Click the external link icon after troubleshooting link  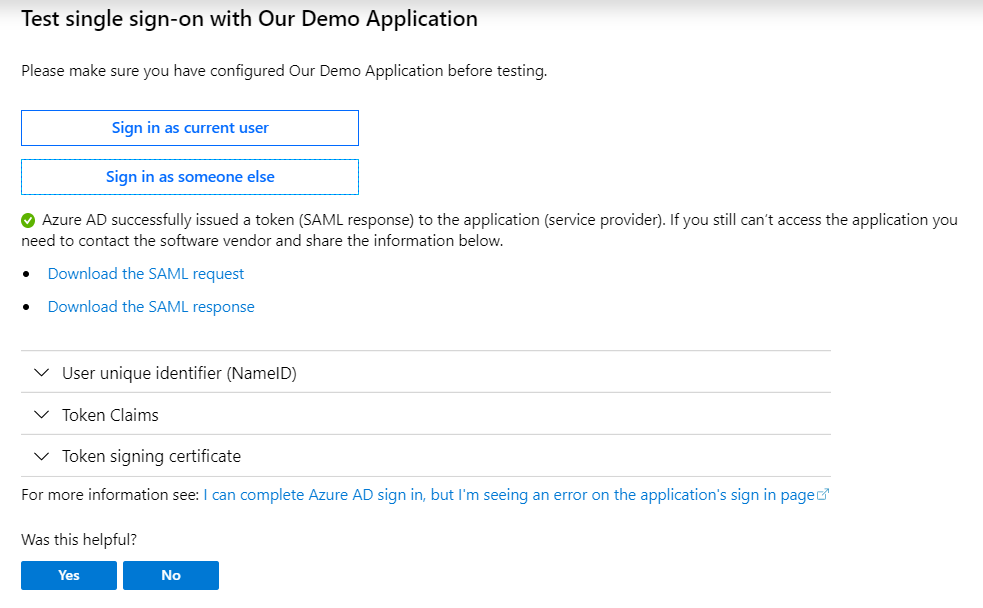824,495
